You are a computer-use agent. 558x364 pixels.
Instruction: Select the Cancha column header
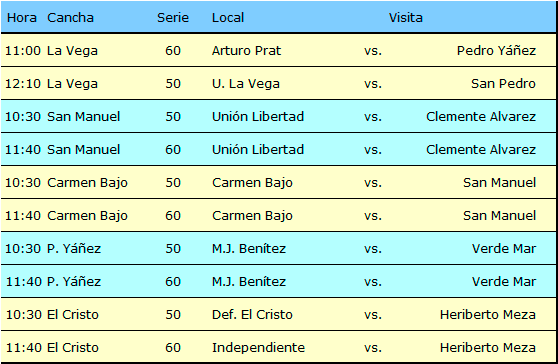70,17
